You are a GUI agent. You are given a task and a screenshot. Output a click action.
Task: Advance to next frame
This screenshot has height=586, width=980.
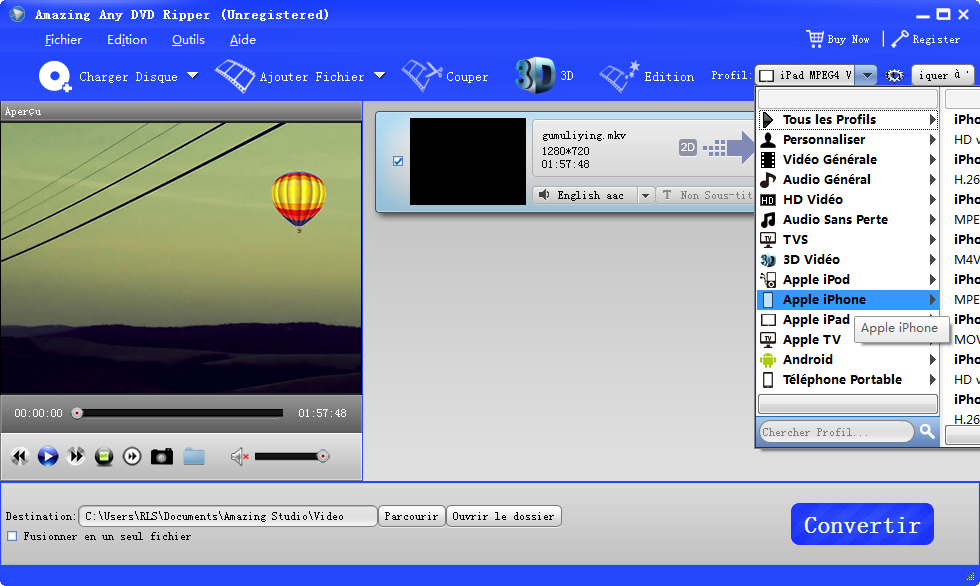pos(132,457)
